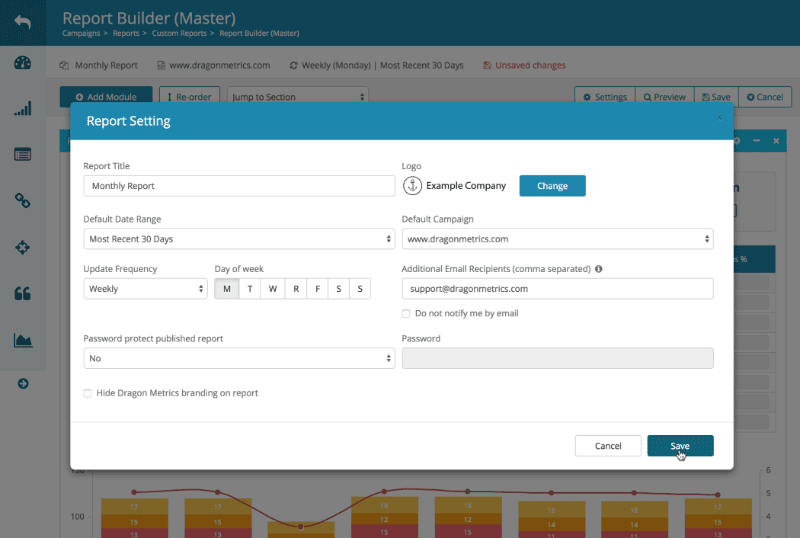Image resolution: width=800 pixels, height=538 pixels.
Task: Click the refresh icon next to Weekly (Monday)
Action: tap(293, 65)
